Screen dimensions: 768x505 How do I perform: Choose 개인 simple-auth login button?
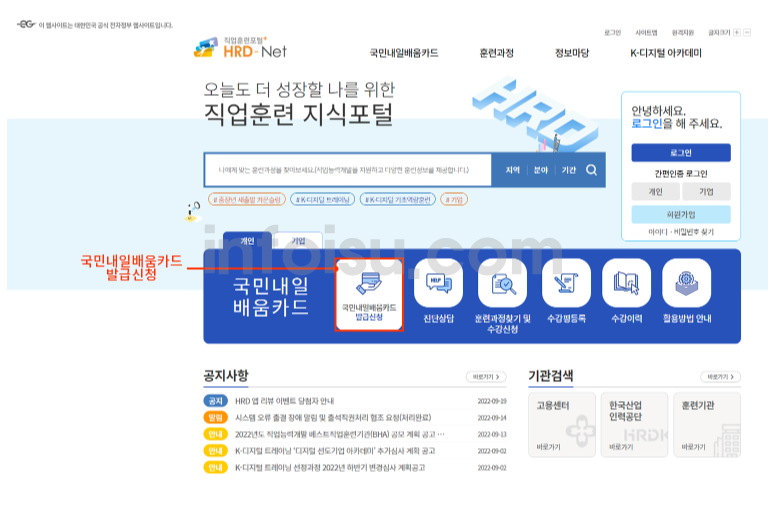pos(655,192)
